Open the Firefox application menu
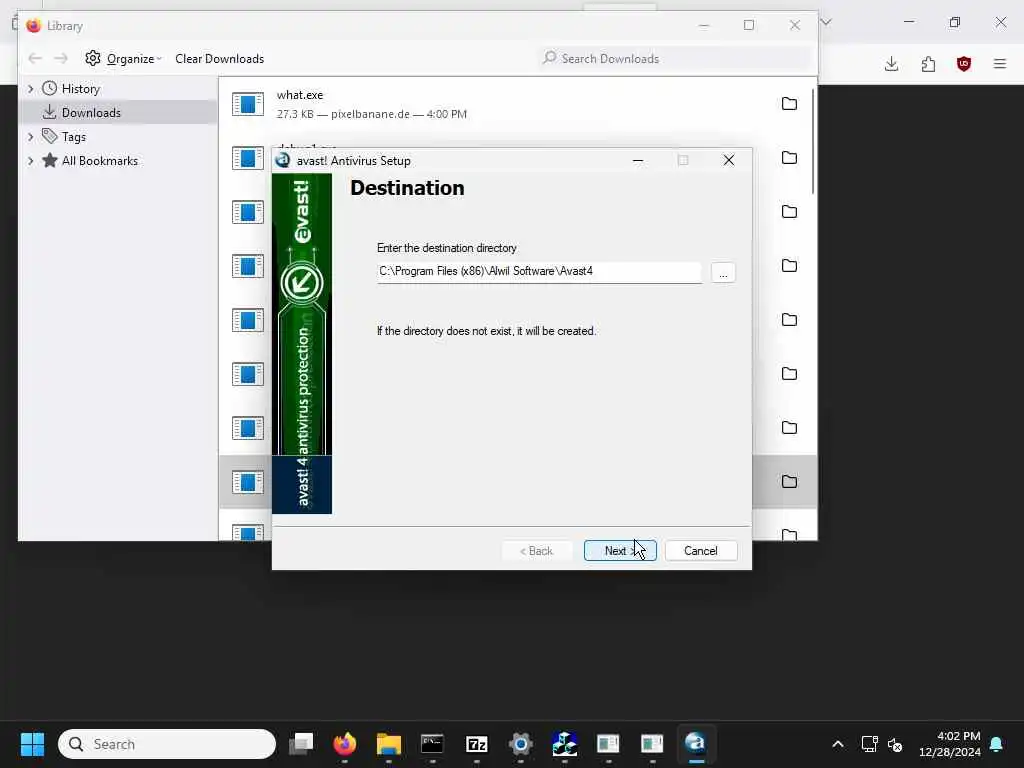This screenshot has width=1024, height=768. pos(1000,63)
